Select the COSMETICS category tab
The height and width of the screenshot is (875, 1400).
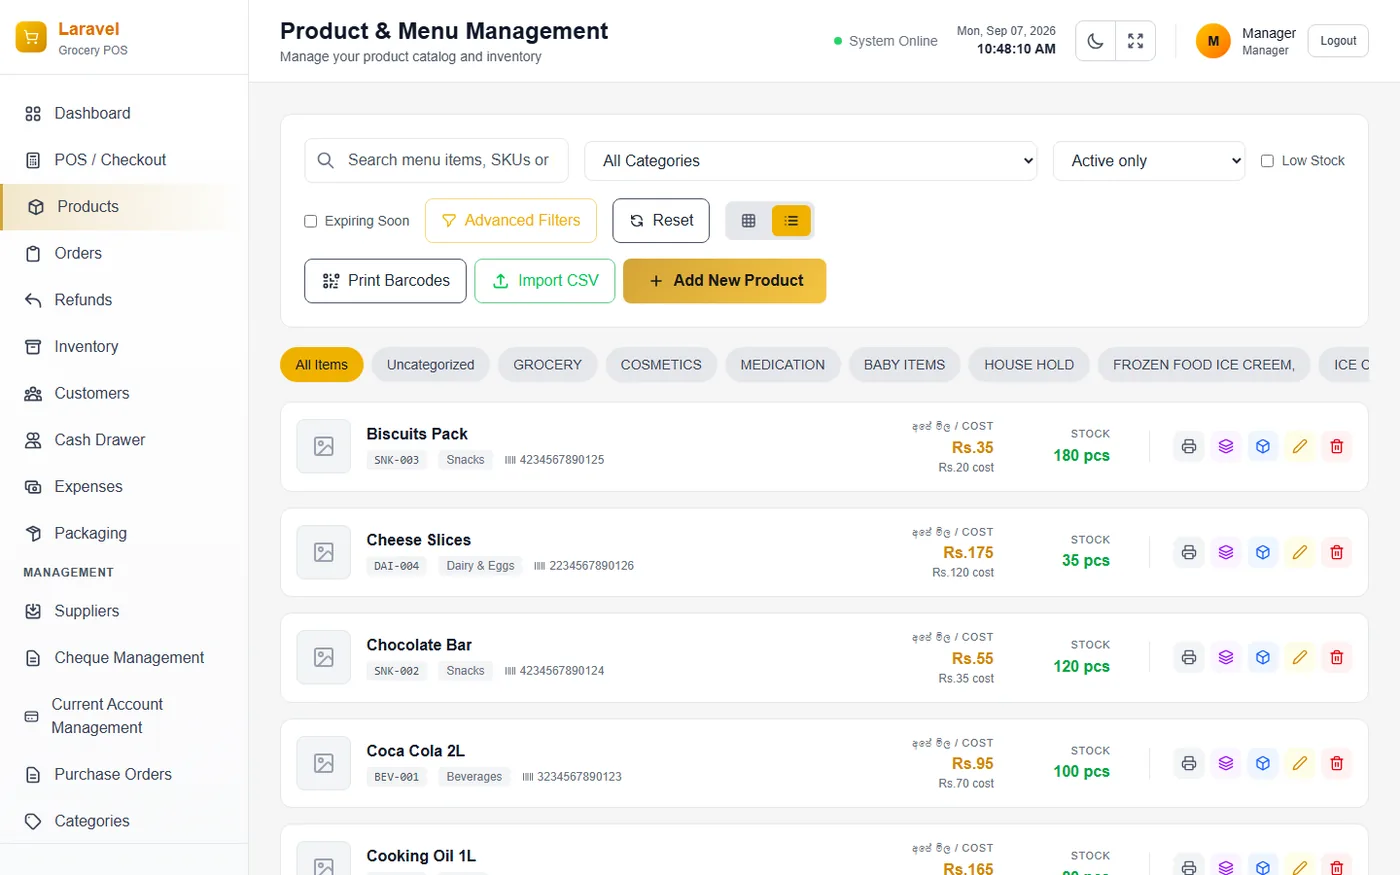click(x=661, y=365)
